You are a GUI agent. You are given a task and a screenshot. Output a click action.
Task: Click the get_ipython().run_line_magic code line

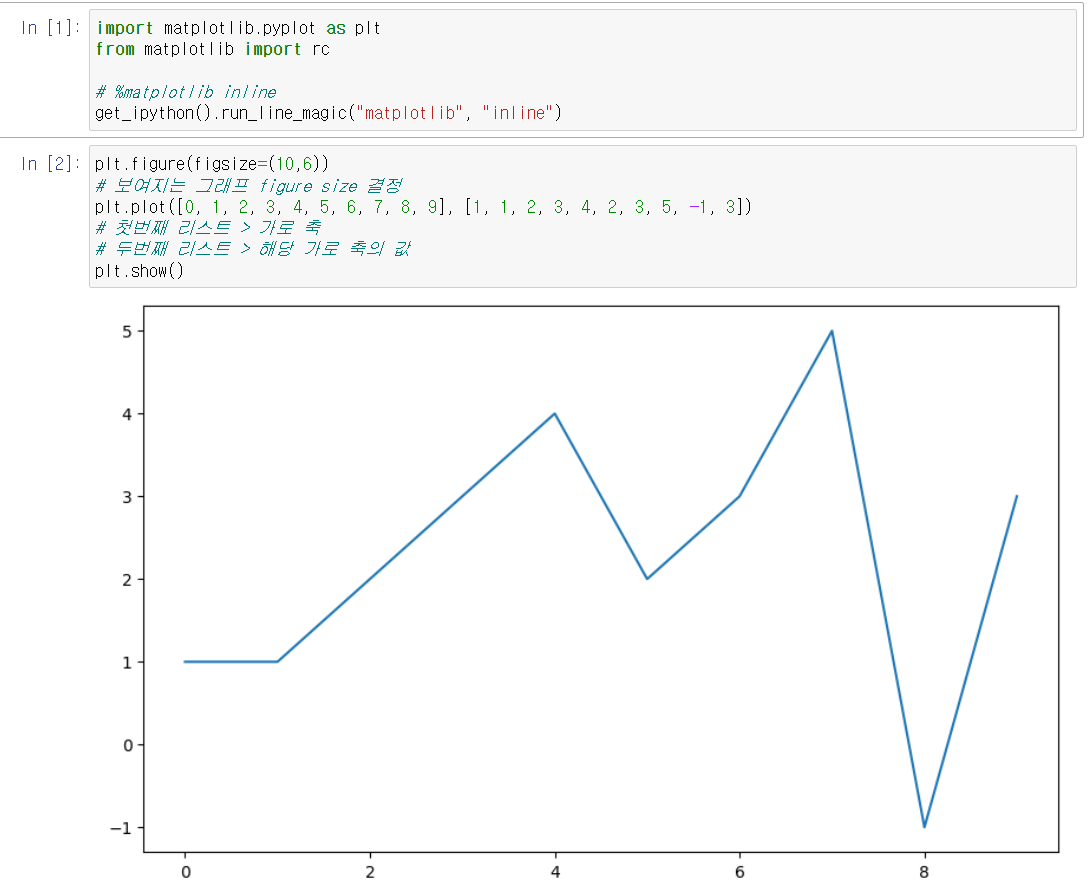click(329, 113)
